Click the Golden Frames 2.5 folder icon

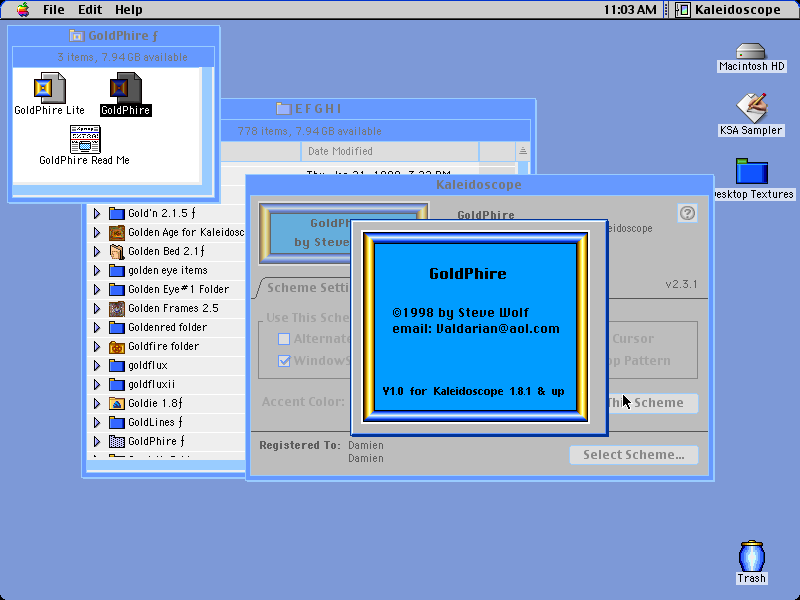[117, 309]
